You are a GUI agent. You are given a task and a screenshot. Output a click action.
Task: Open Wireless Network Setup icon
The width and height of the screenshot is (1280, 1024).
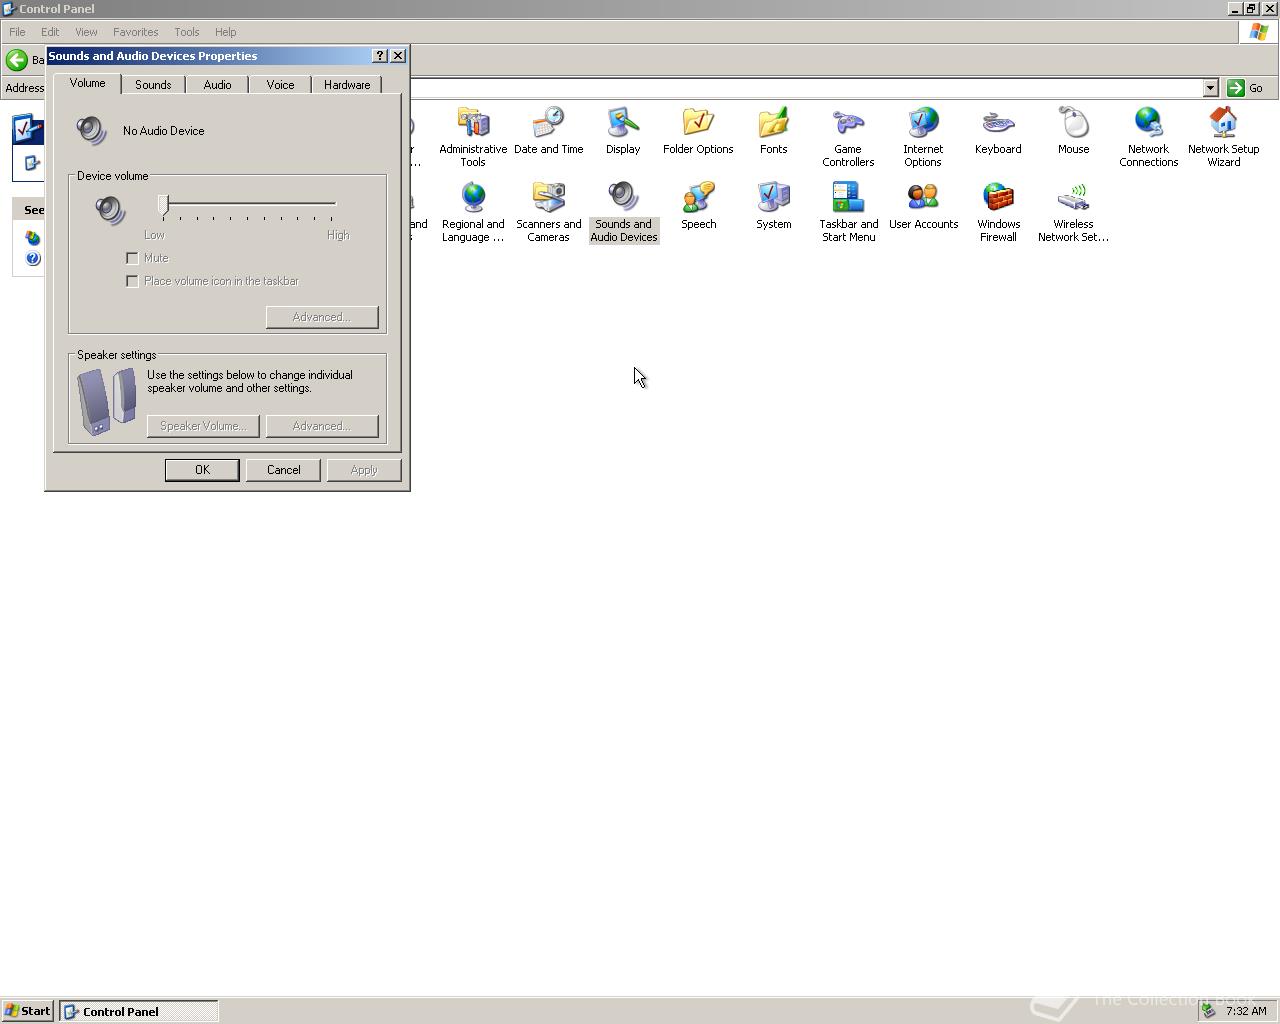1073,212
